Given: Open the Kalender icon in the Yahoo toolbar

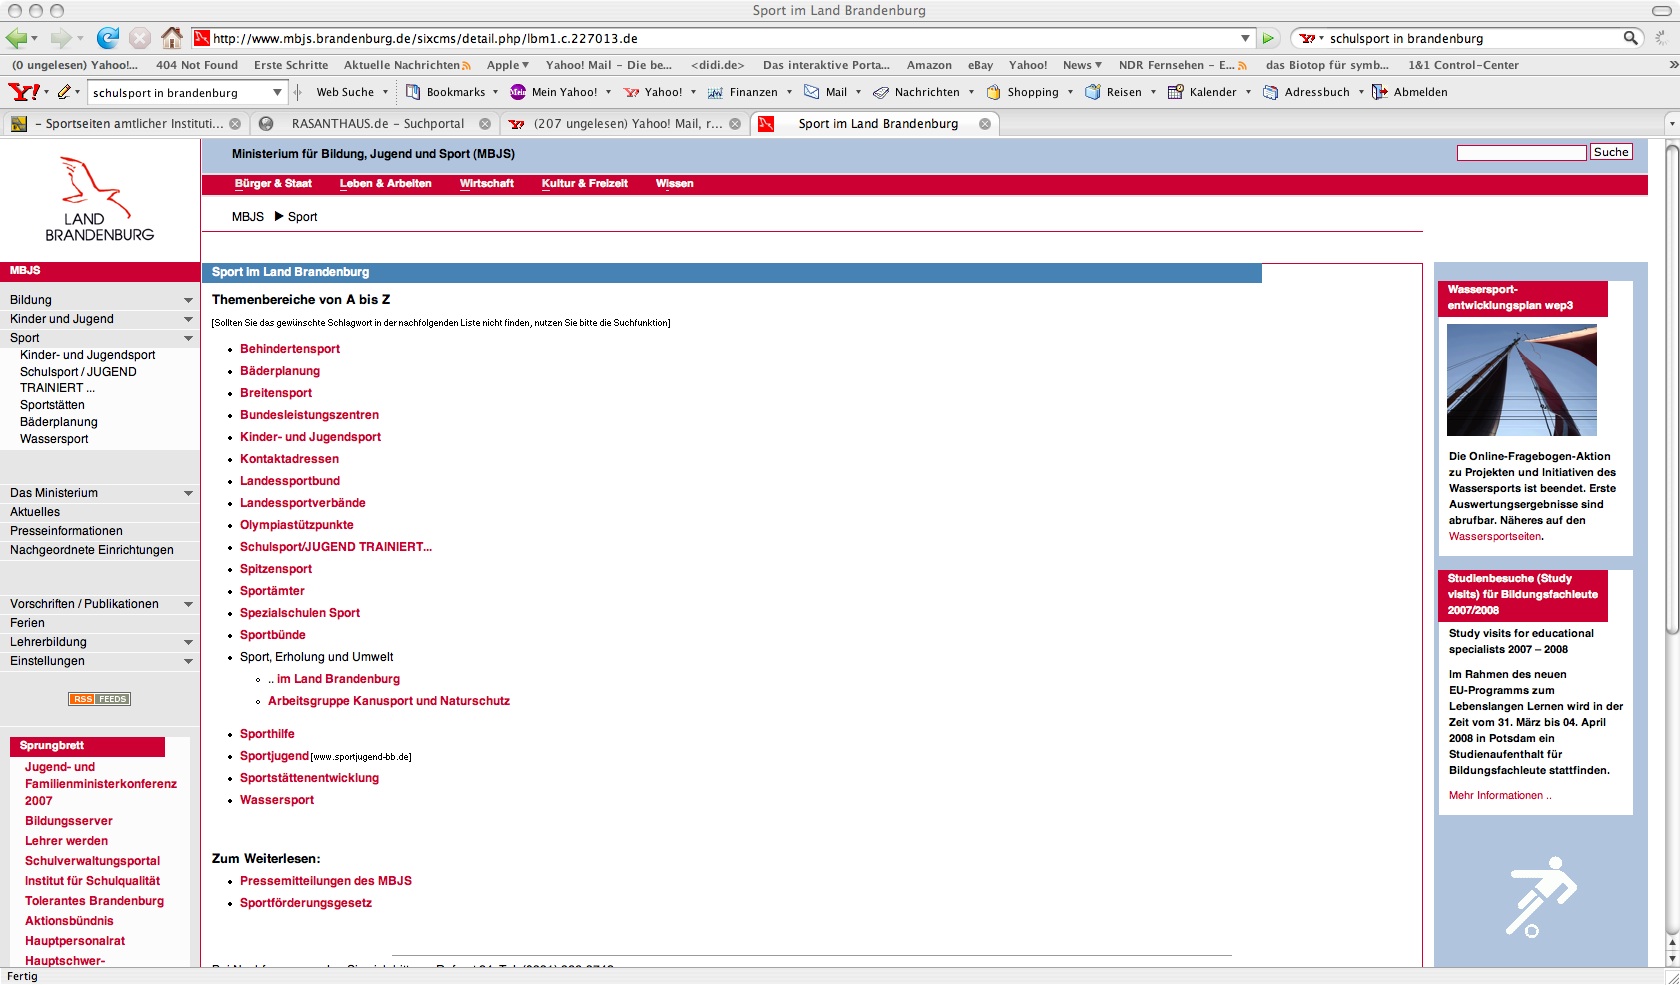Looking at the screenshot, I should [x=1176, y=92].
